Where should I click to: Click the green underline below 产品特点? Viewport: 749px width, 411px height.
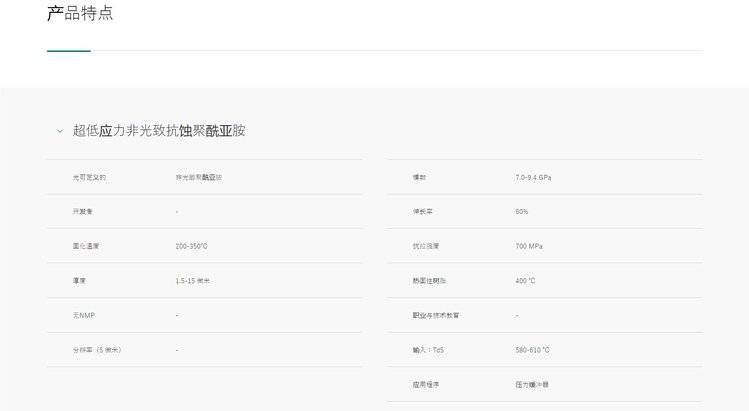point(68,50)
